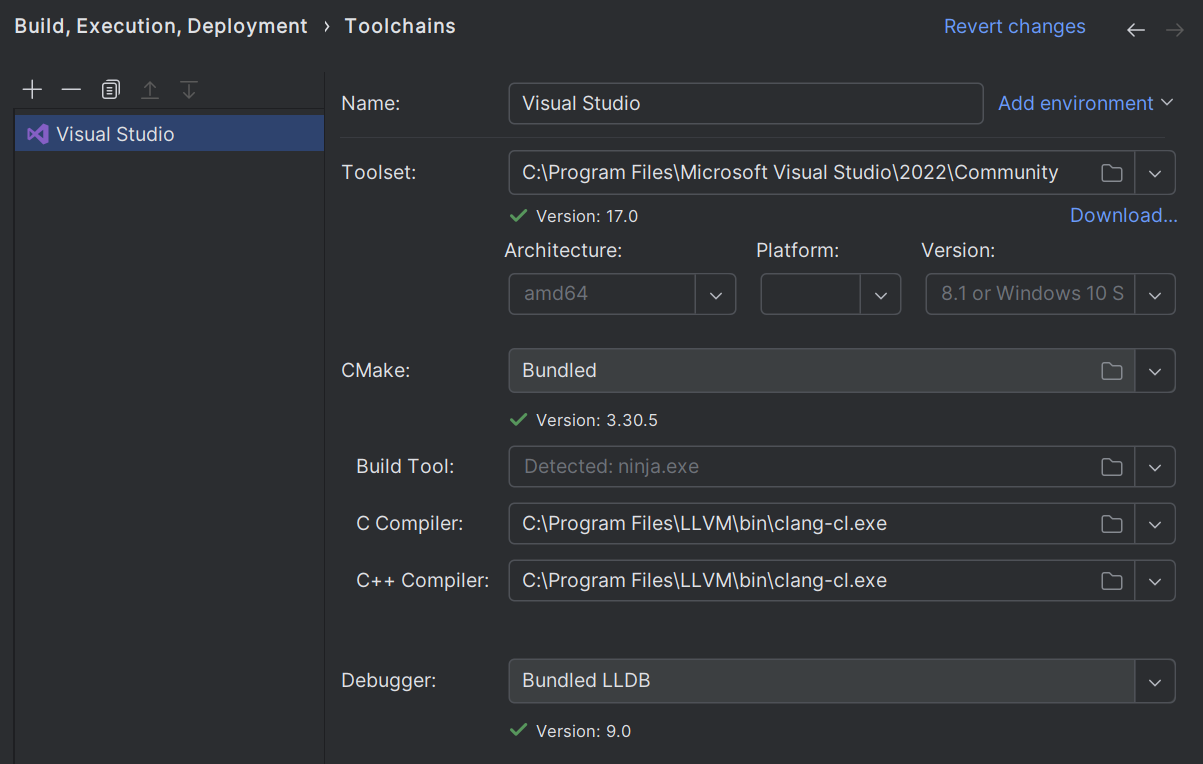Viewport: 1203px width, 764px height.
Task: Browse for the Toolset path using the folder icon
Action: (1111, 172)
